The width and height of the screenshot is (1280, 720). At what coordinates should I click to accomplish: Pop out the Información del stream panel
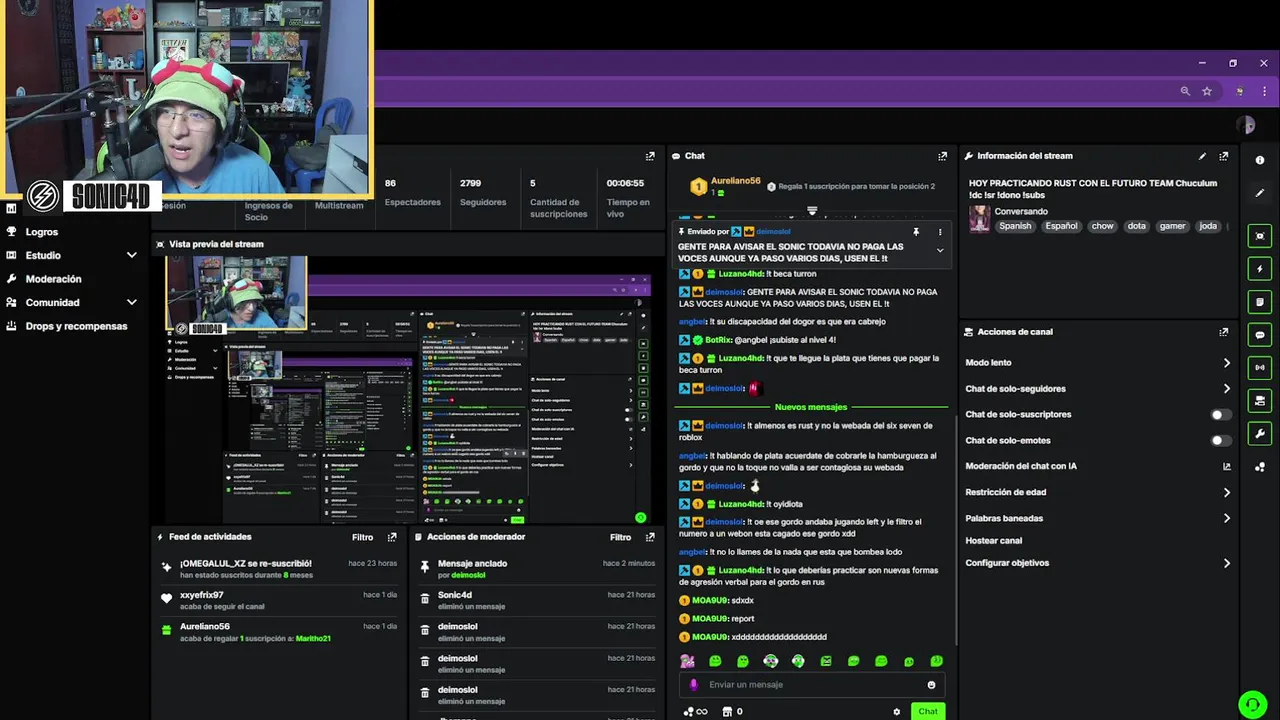(1223, 156)
